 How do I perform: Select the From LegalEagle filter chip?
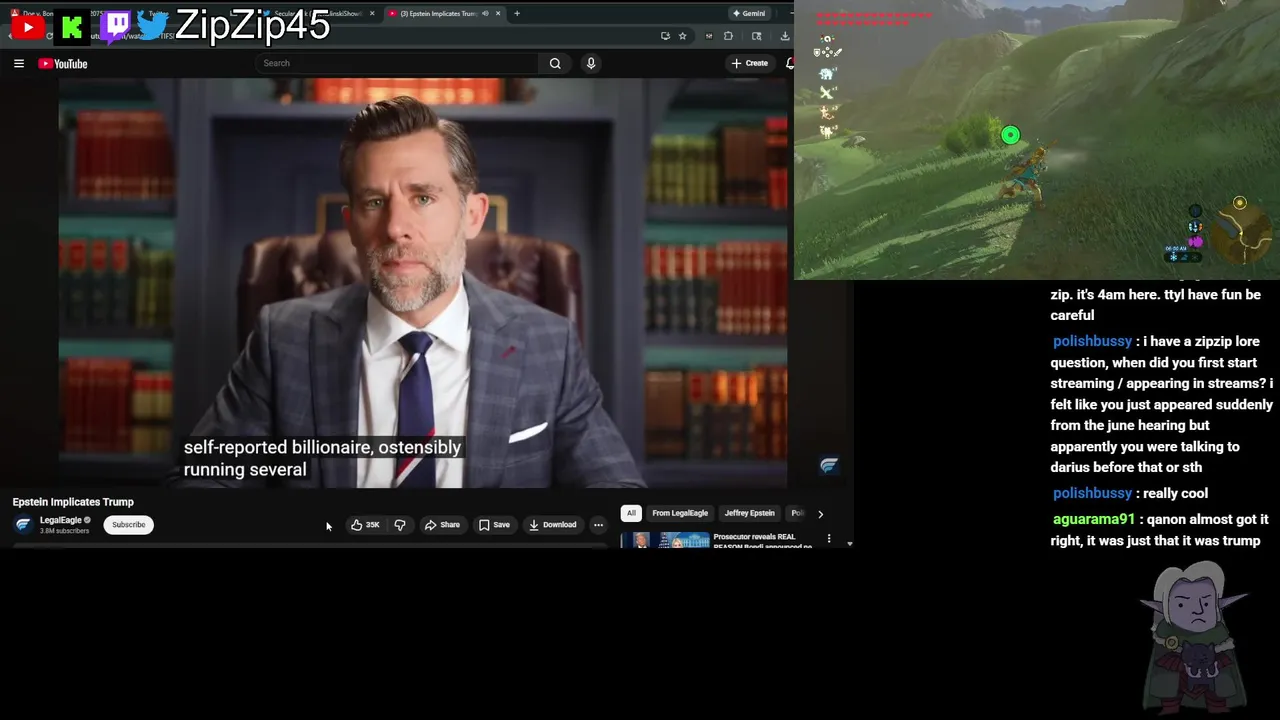(x=680, y=513)
